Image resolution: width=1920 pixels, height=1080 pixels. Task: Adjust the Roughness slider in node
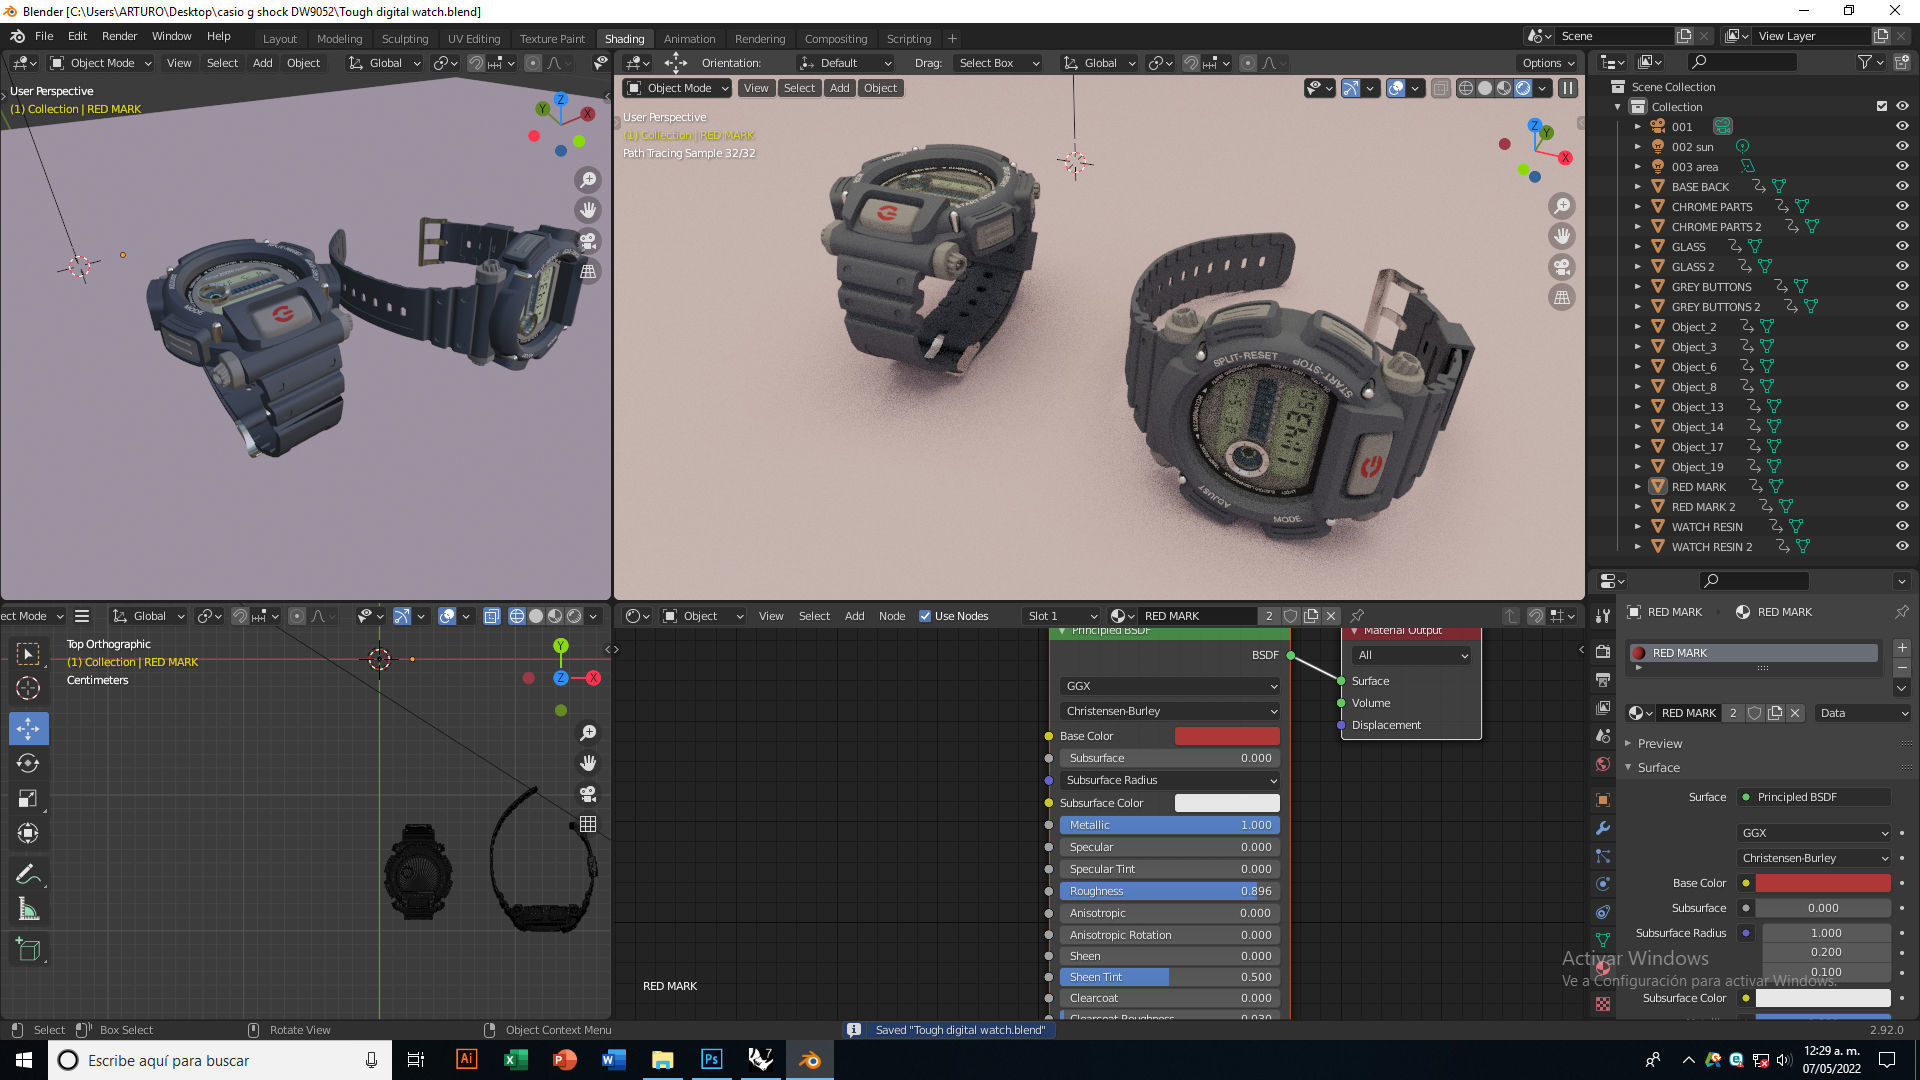(1169, 891)
